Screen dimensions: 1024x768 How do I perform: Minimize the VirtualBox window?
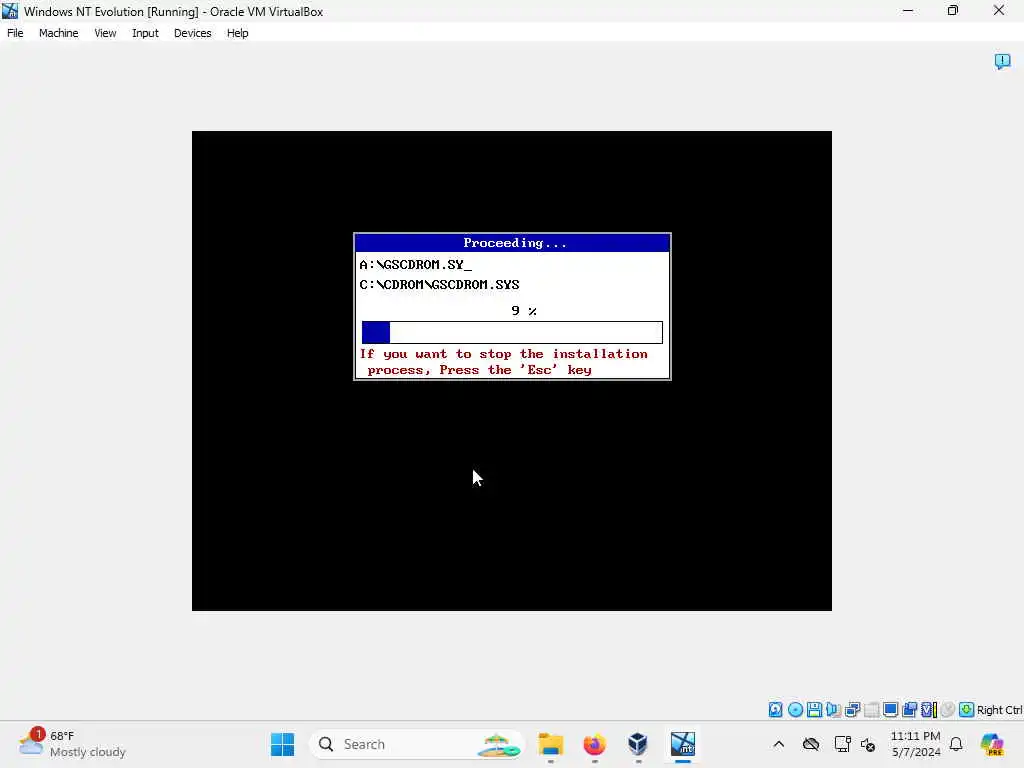point(908,11)
